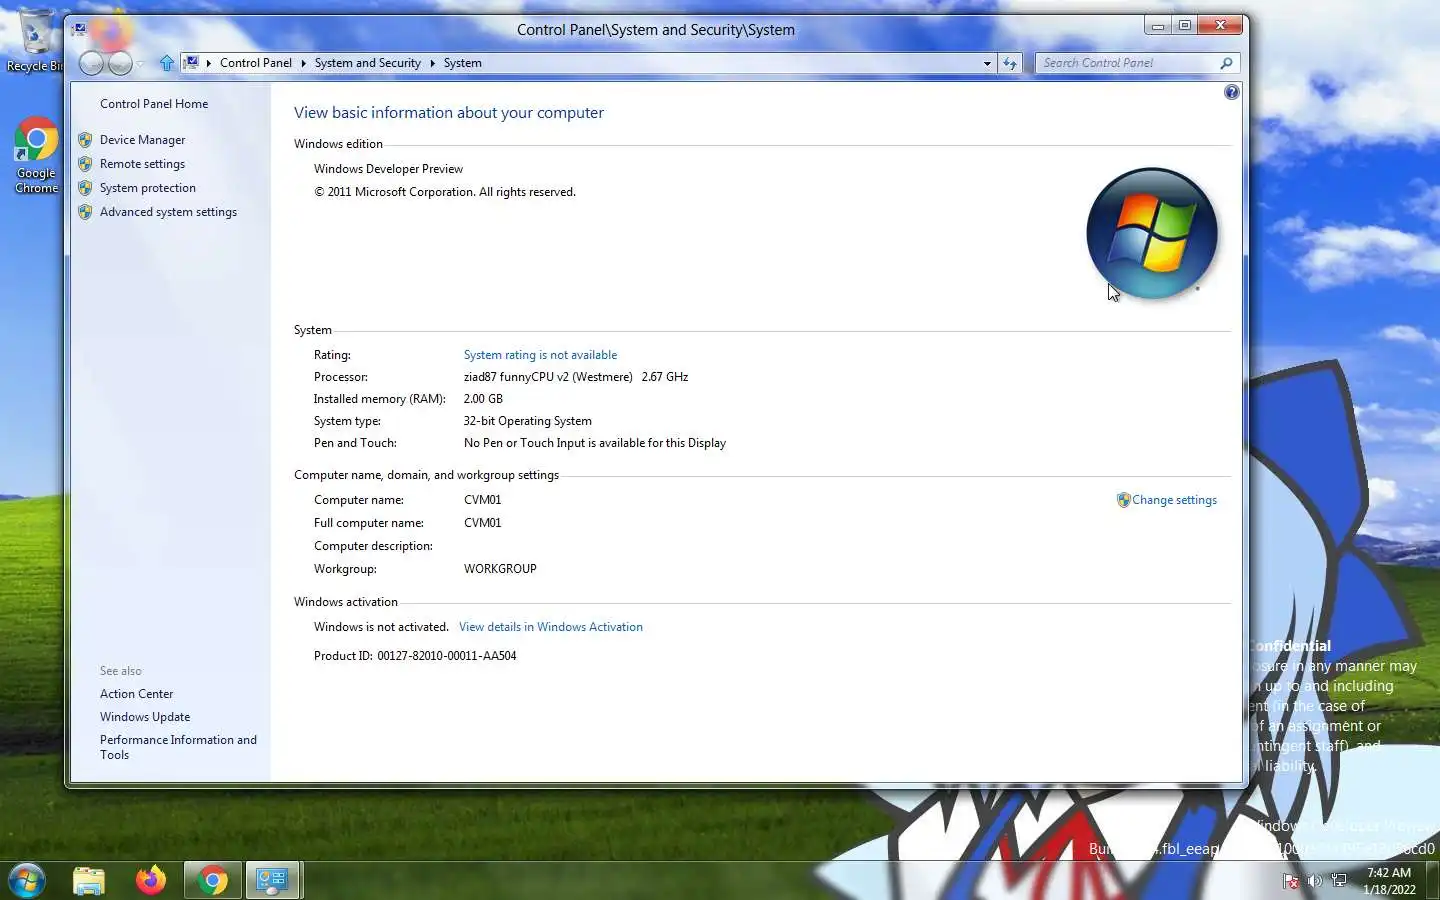
Task: Click the help question mark icon
Action: pos(1231,92)
